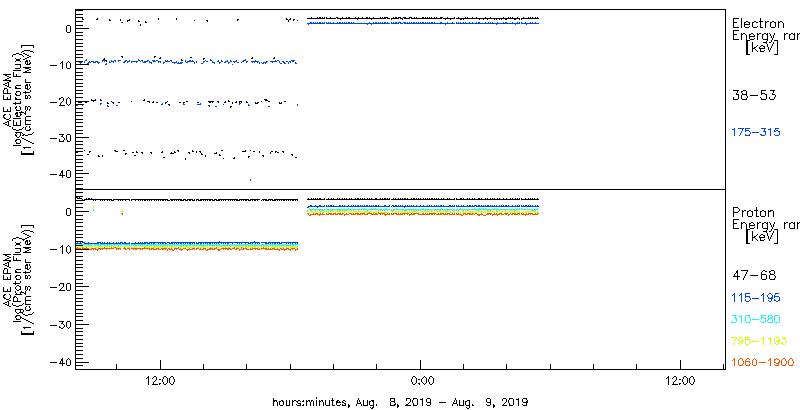This screenshot has width=800, height=410.
Task: Click the red 1060-1900 proton energy label
Action: pos(763,363)
